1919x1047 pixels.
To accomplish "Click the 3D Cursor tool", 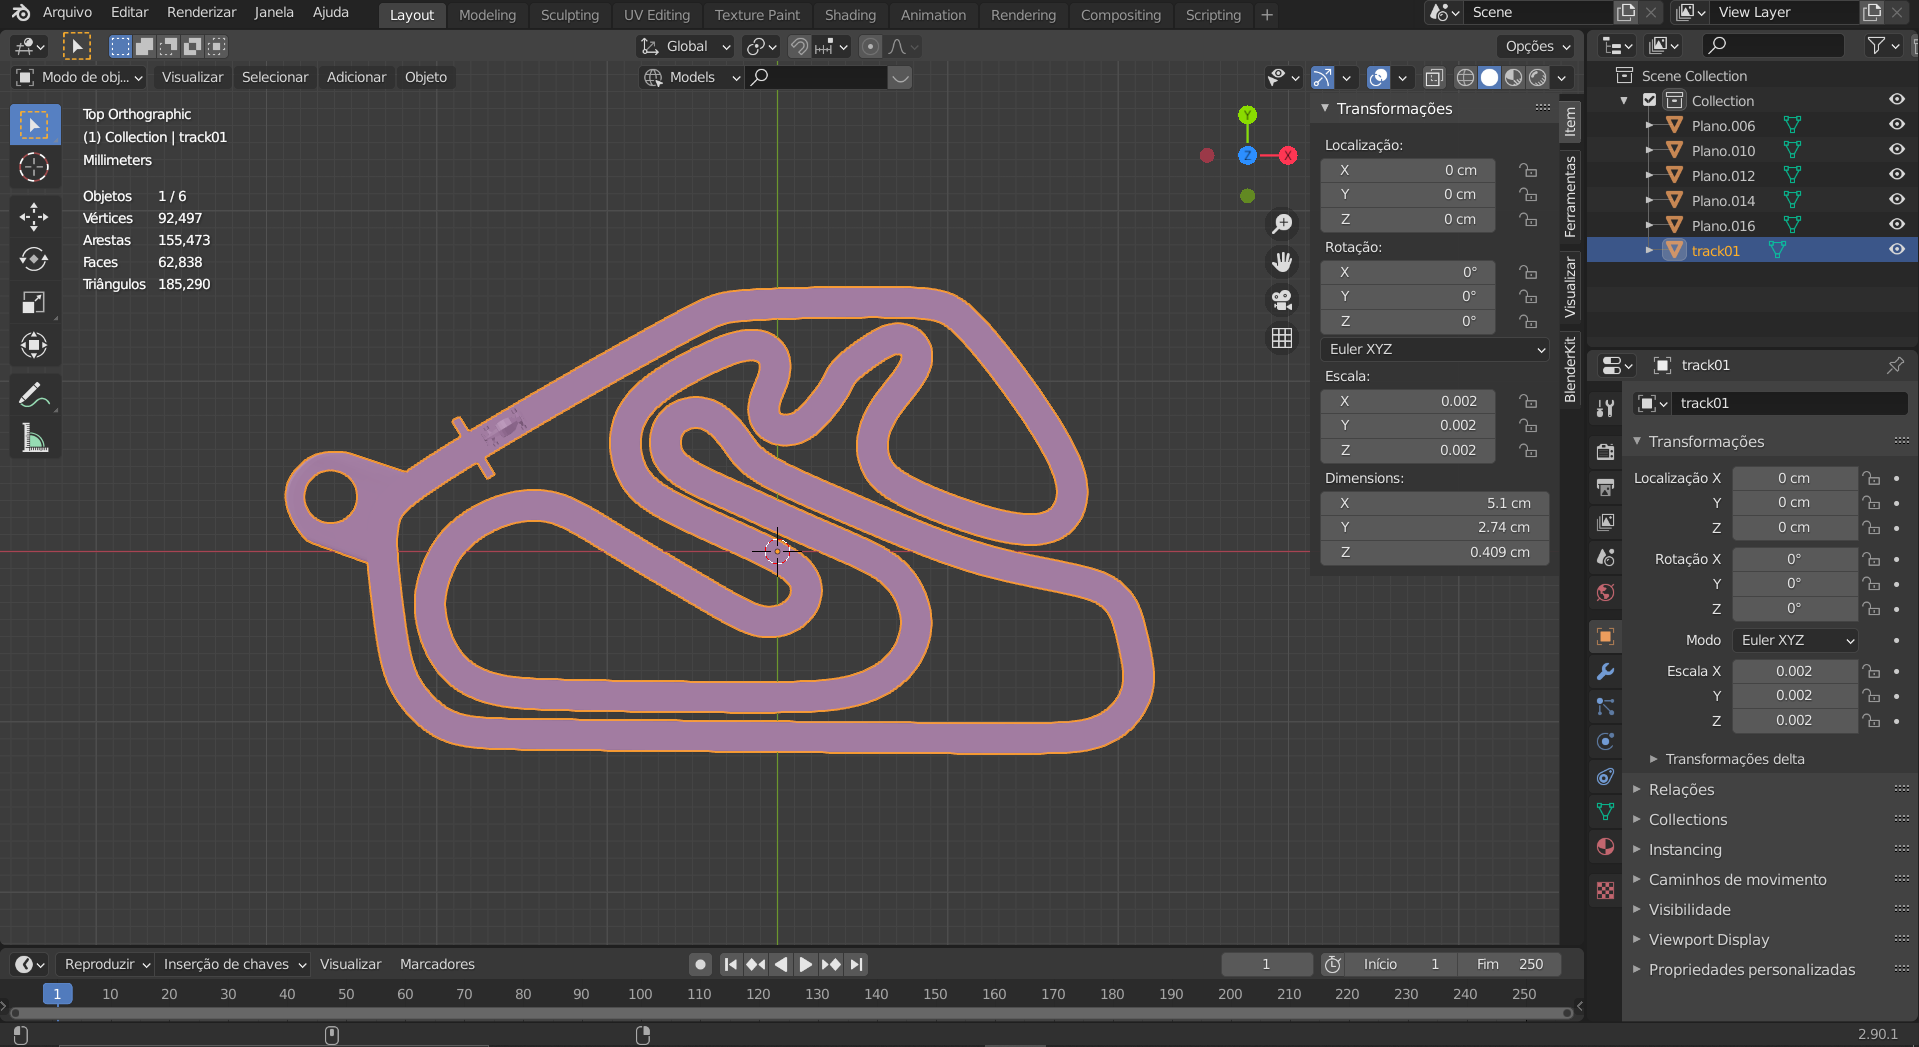I will tap(34, 167).
